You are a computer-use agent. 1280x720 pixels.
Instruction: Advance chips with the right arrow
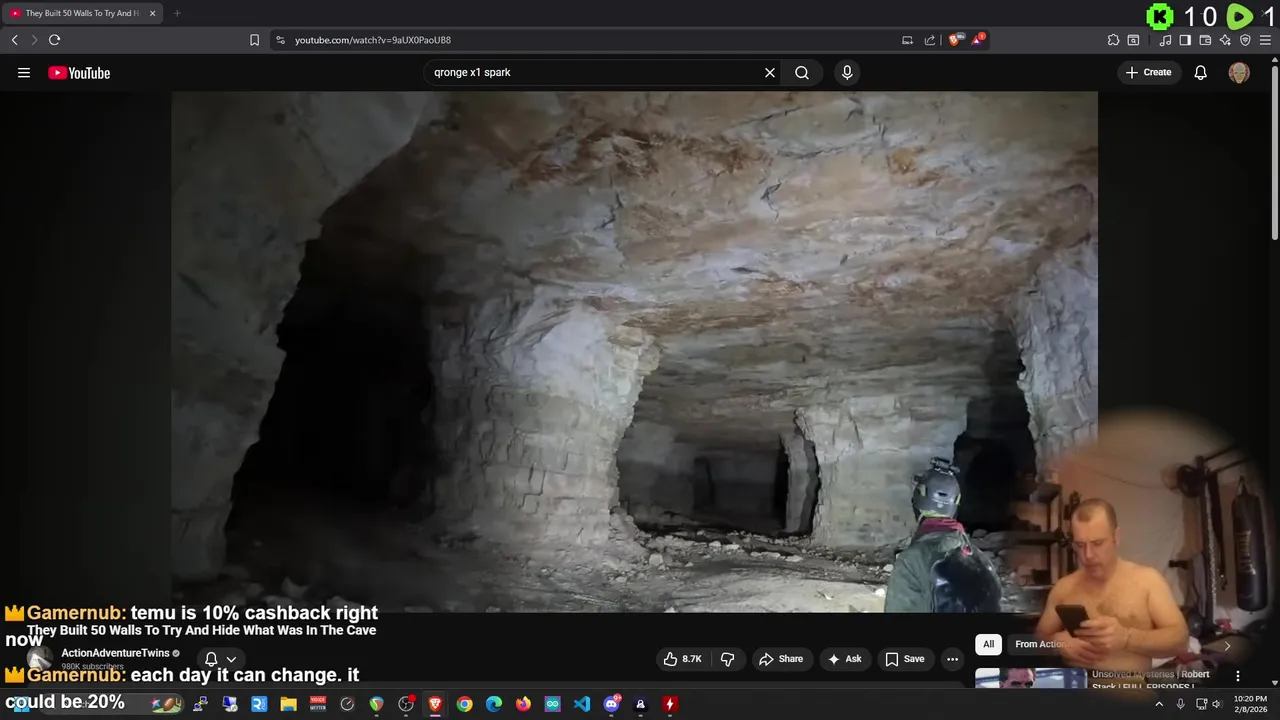pyautogui.click(x=1227, y=645)
